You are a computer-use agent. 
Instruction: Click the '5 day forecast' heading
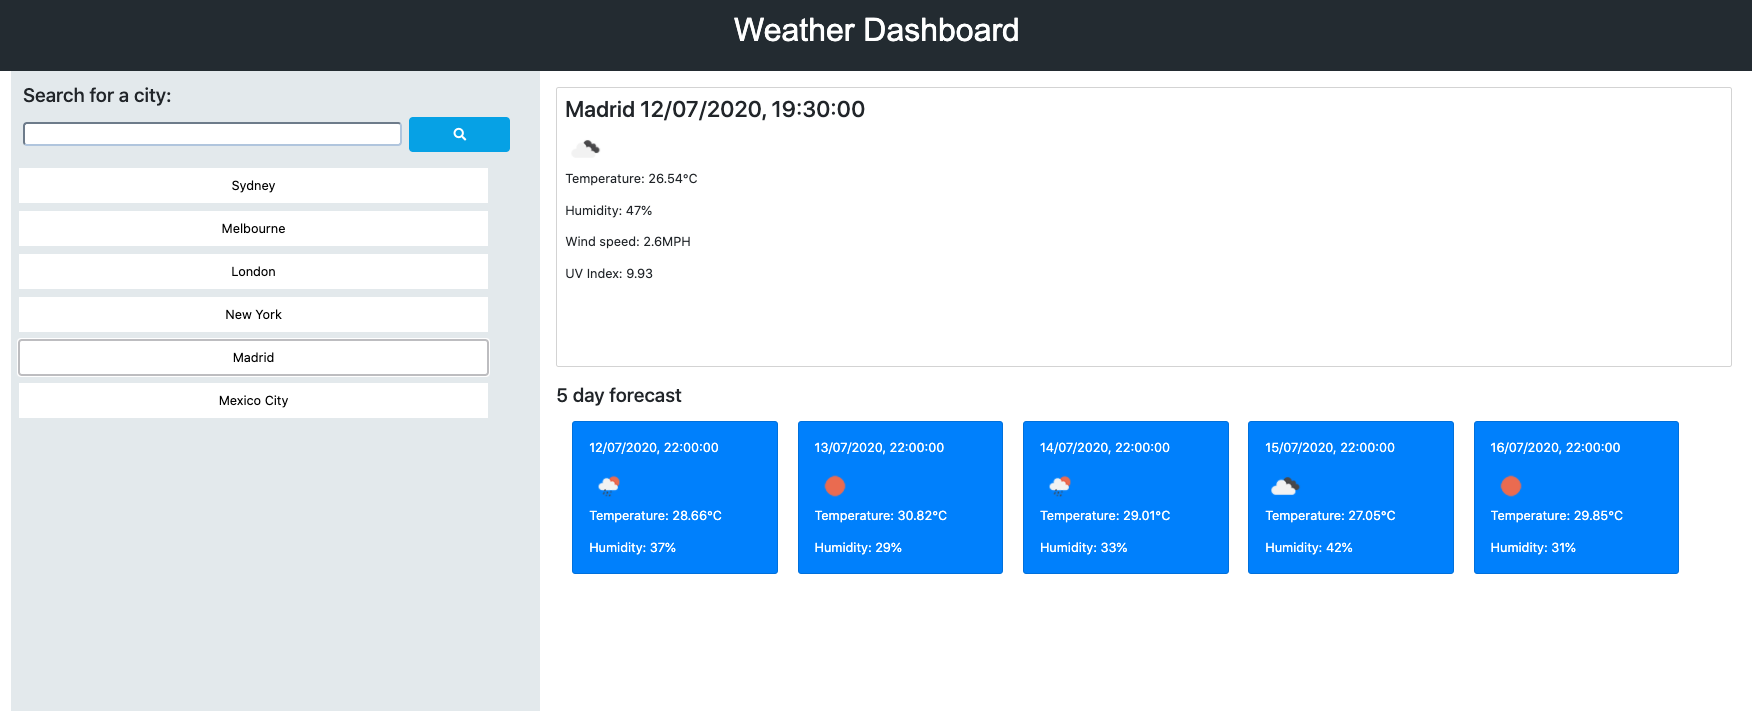tap(619, 395)
